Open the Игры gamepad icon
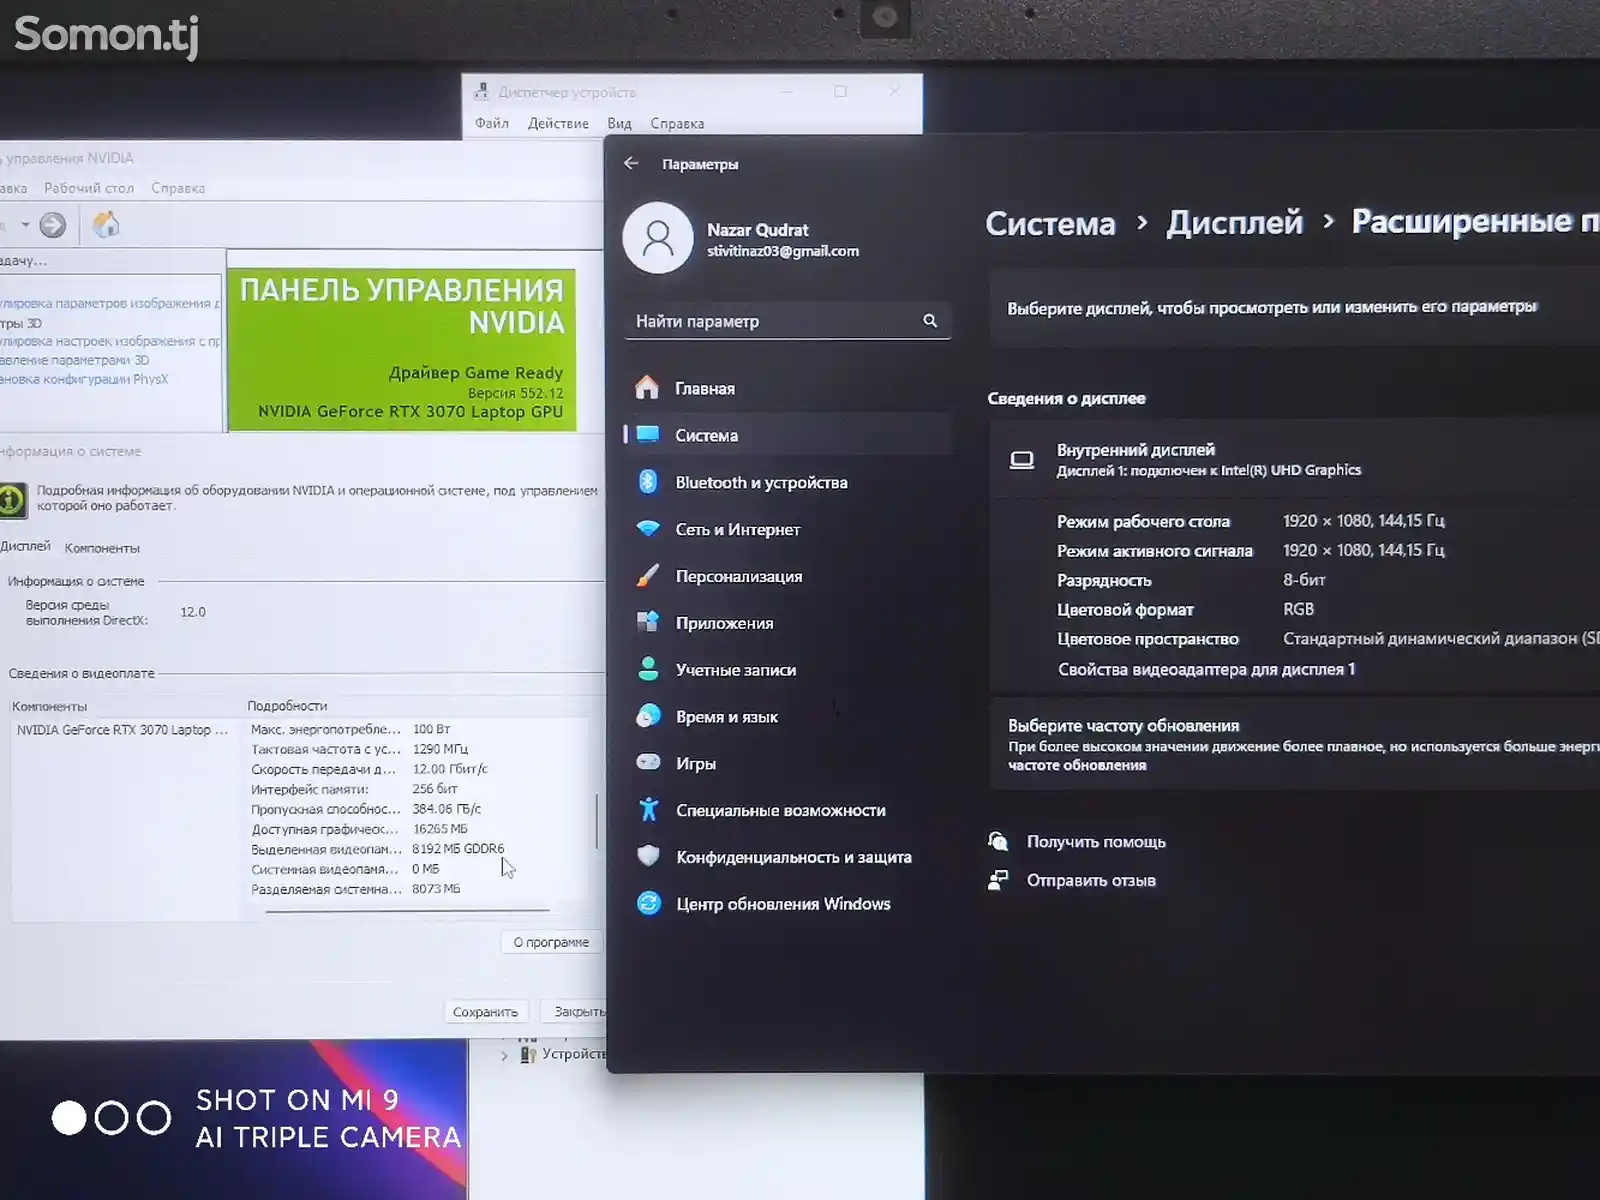 (648, 762)
